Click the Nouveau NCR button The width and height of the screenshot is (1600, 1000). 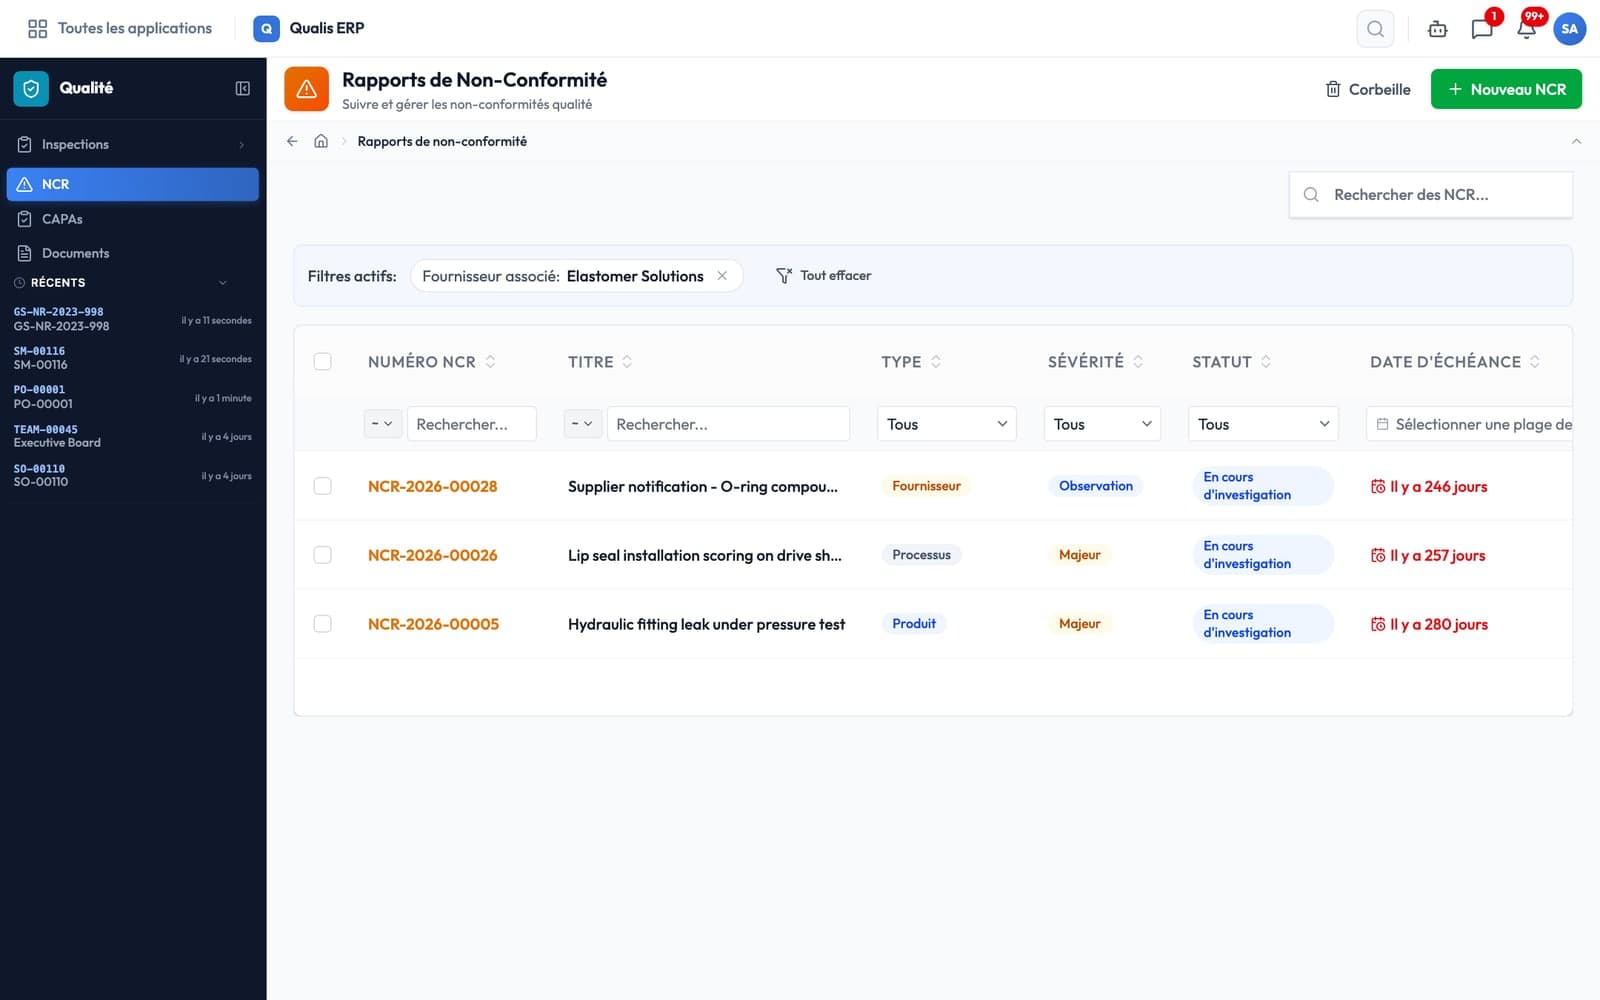(x=1506, y=89)
